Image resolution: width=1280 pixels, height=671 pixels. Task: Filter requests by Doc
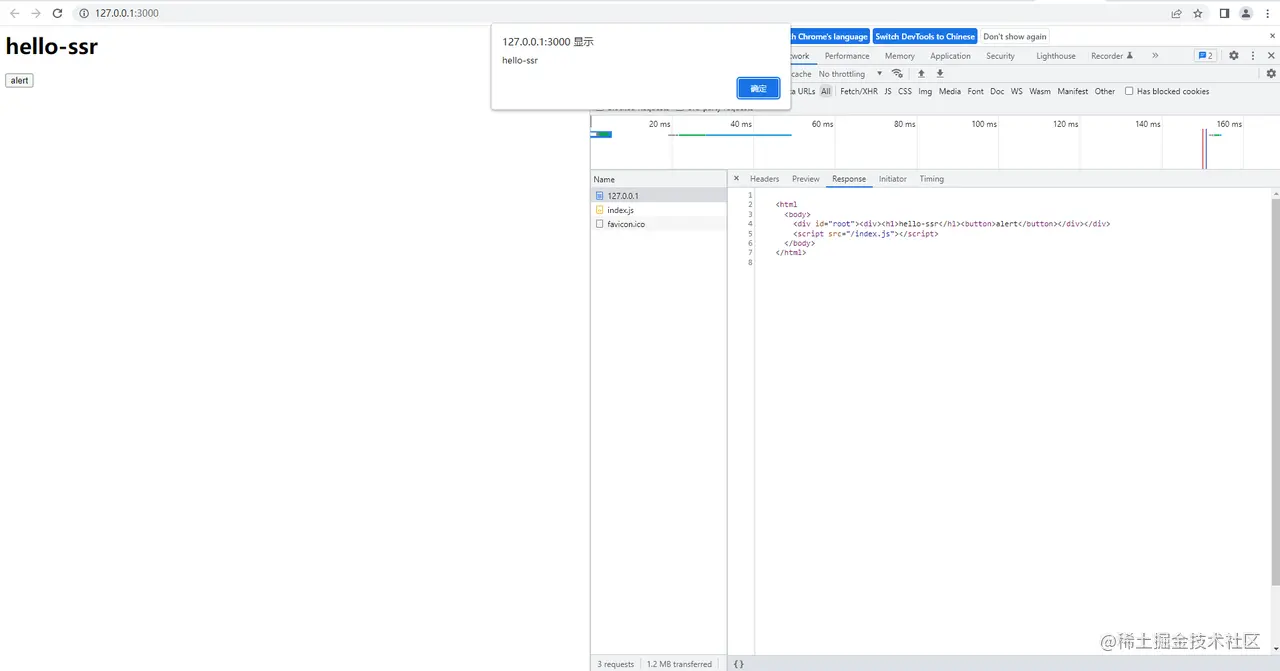pos(997,91)
